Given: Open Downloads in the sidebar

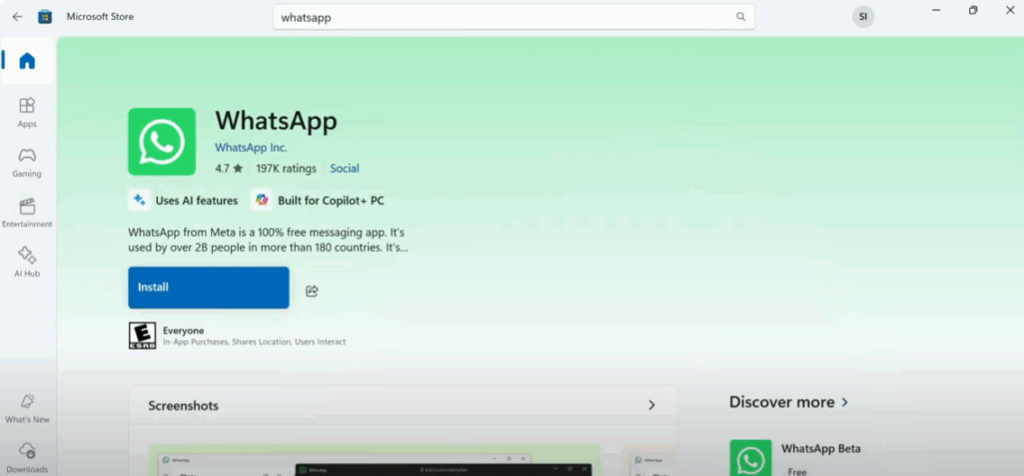Looking at the screenshot, I should 27,458.
